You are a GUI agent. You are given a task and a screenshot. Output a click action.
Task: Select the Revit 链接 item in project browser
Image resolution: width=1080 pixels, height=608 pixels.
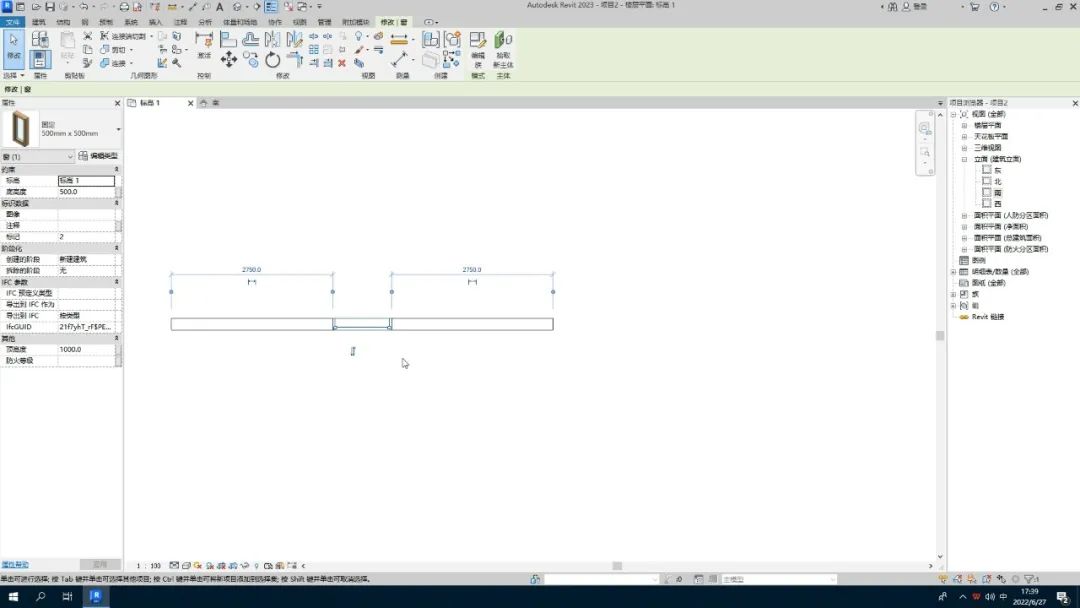point(988,317)
